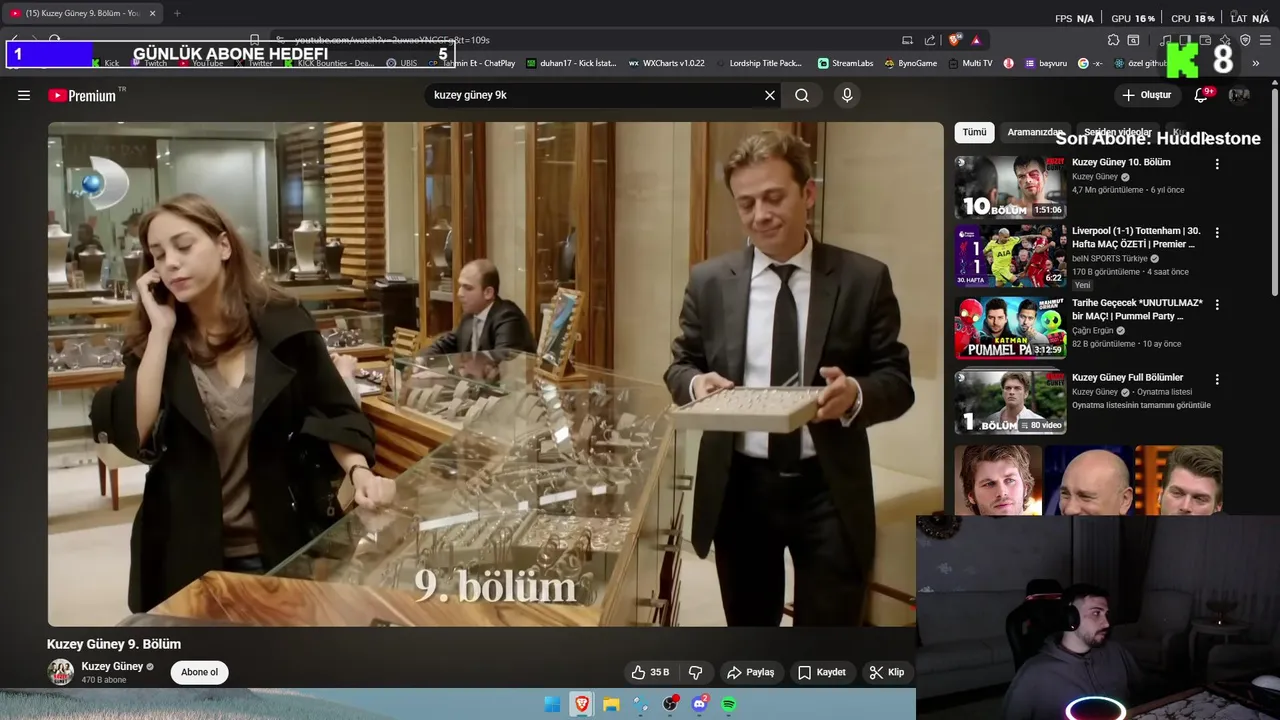Open Spotify from the taskbar

click(x=729, y=704)
